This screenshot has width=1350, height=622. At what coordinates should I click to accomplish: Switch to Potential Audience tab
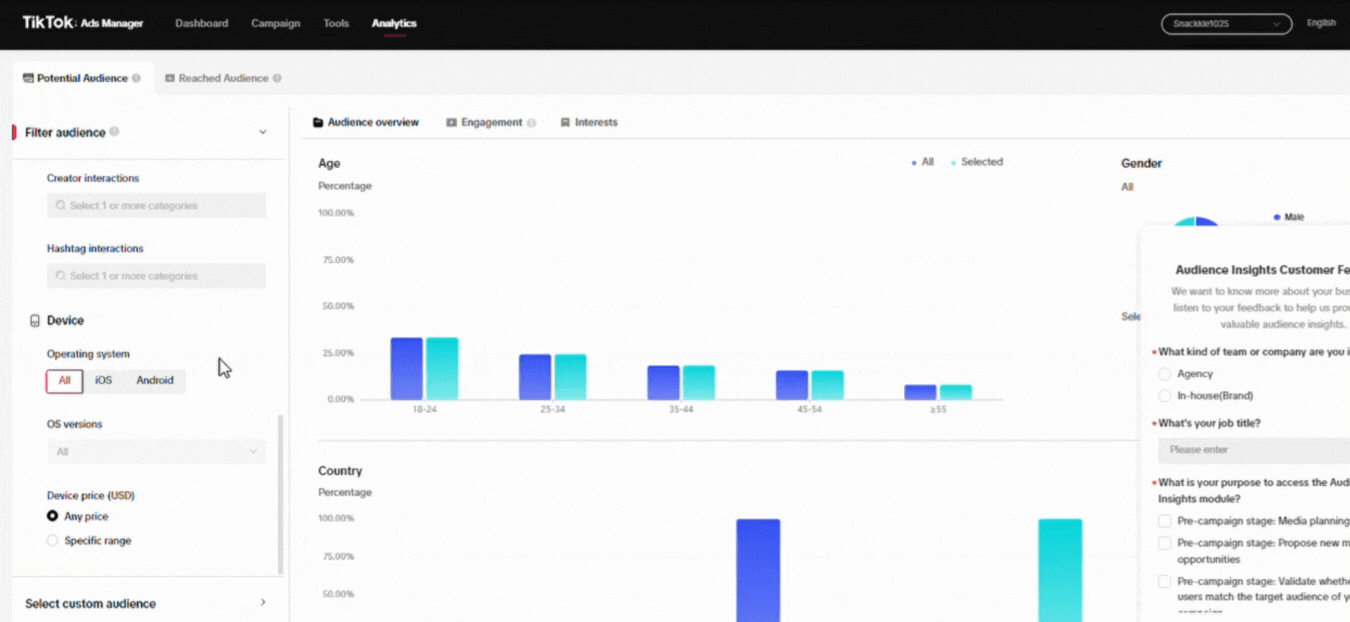[x=82, y=78]
